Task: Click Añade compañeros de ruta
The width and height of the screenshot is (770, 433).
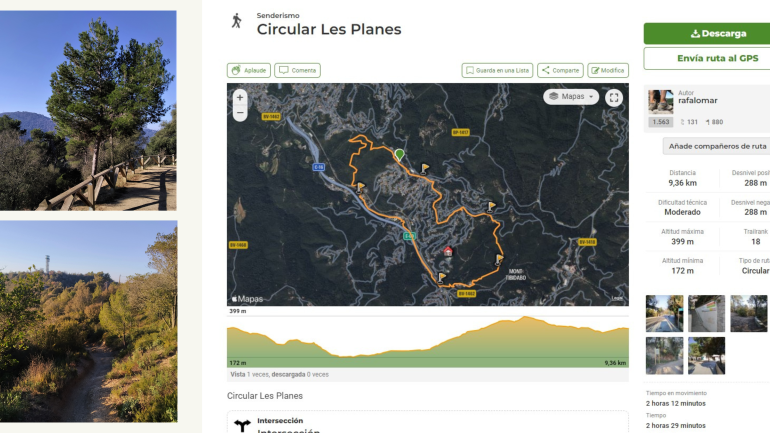Action: click(717, 146)
